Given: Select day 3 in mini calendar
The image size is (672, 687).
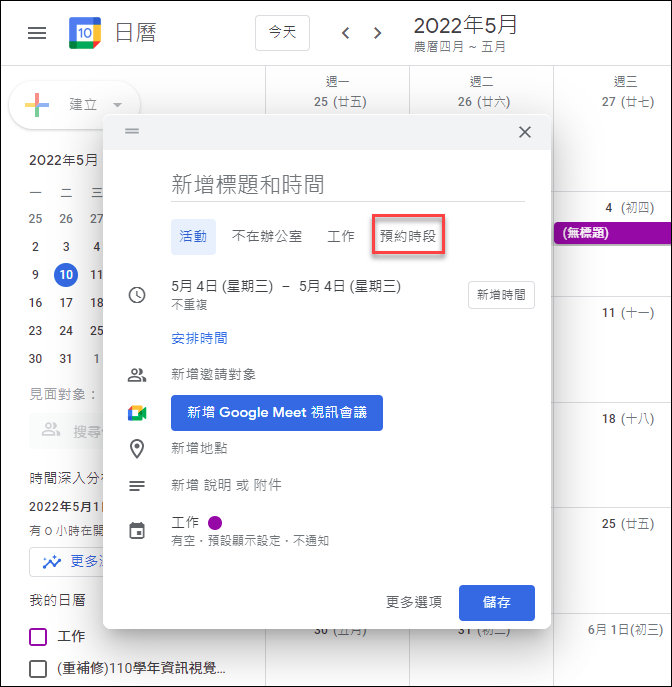Looking at the screenshot, I should click(66, 247).
